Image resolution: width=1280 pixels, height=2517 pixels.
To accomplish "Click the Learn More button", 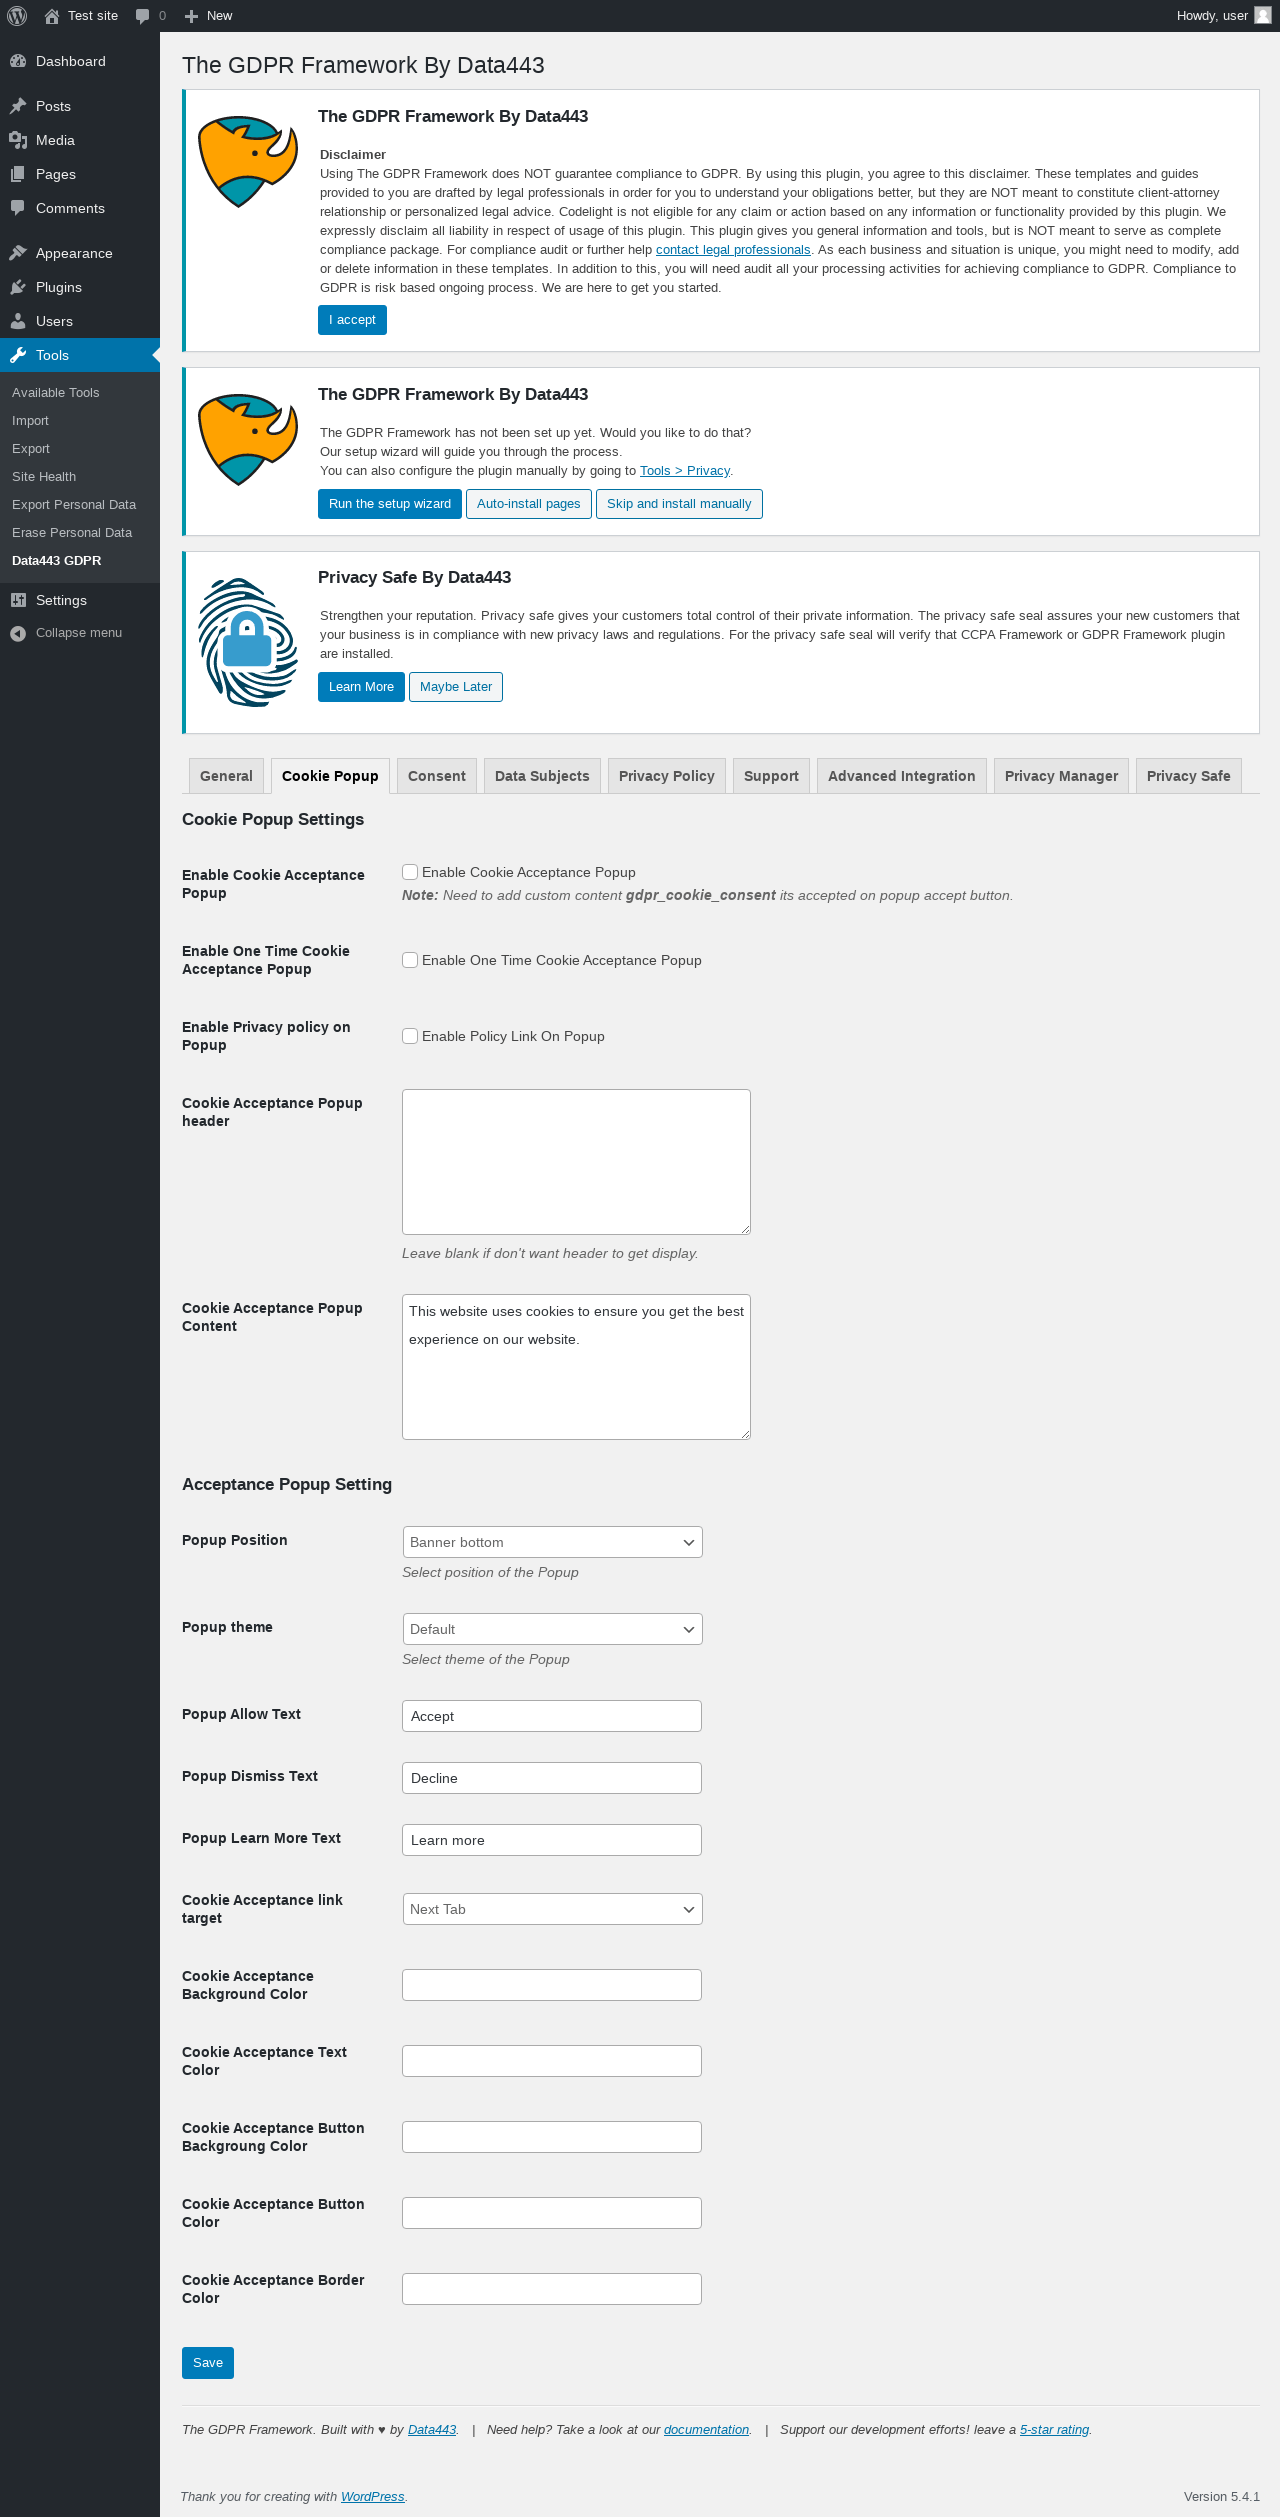I will point(361,687).
